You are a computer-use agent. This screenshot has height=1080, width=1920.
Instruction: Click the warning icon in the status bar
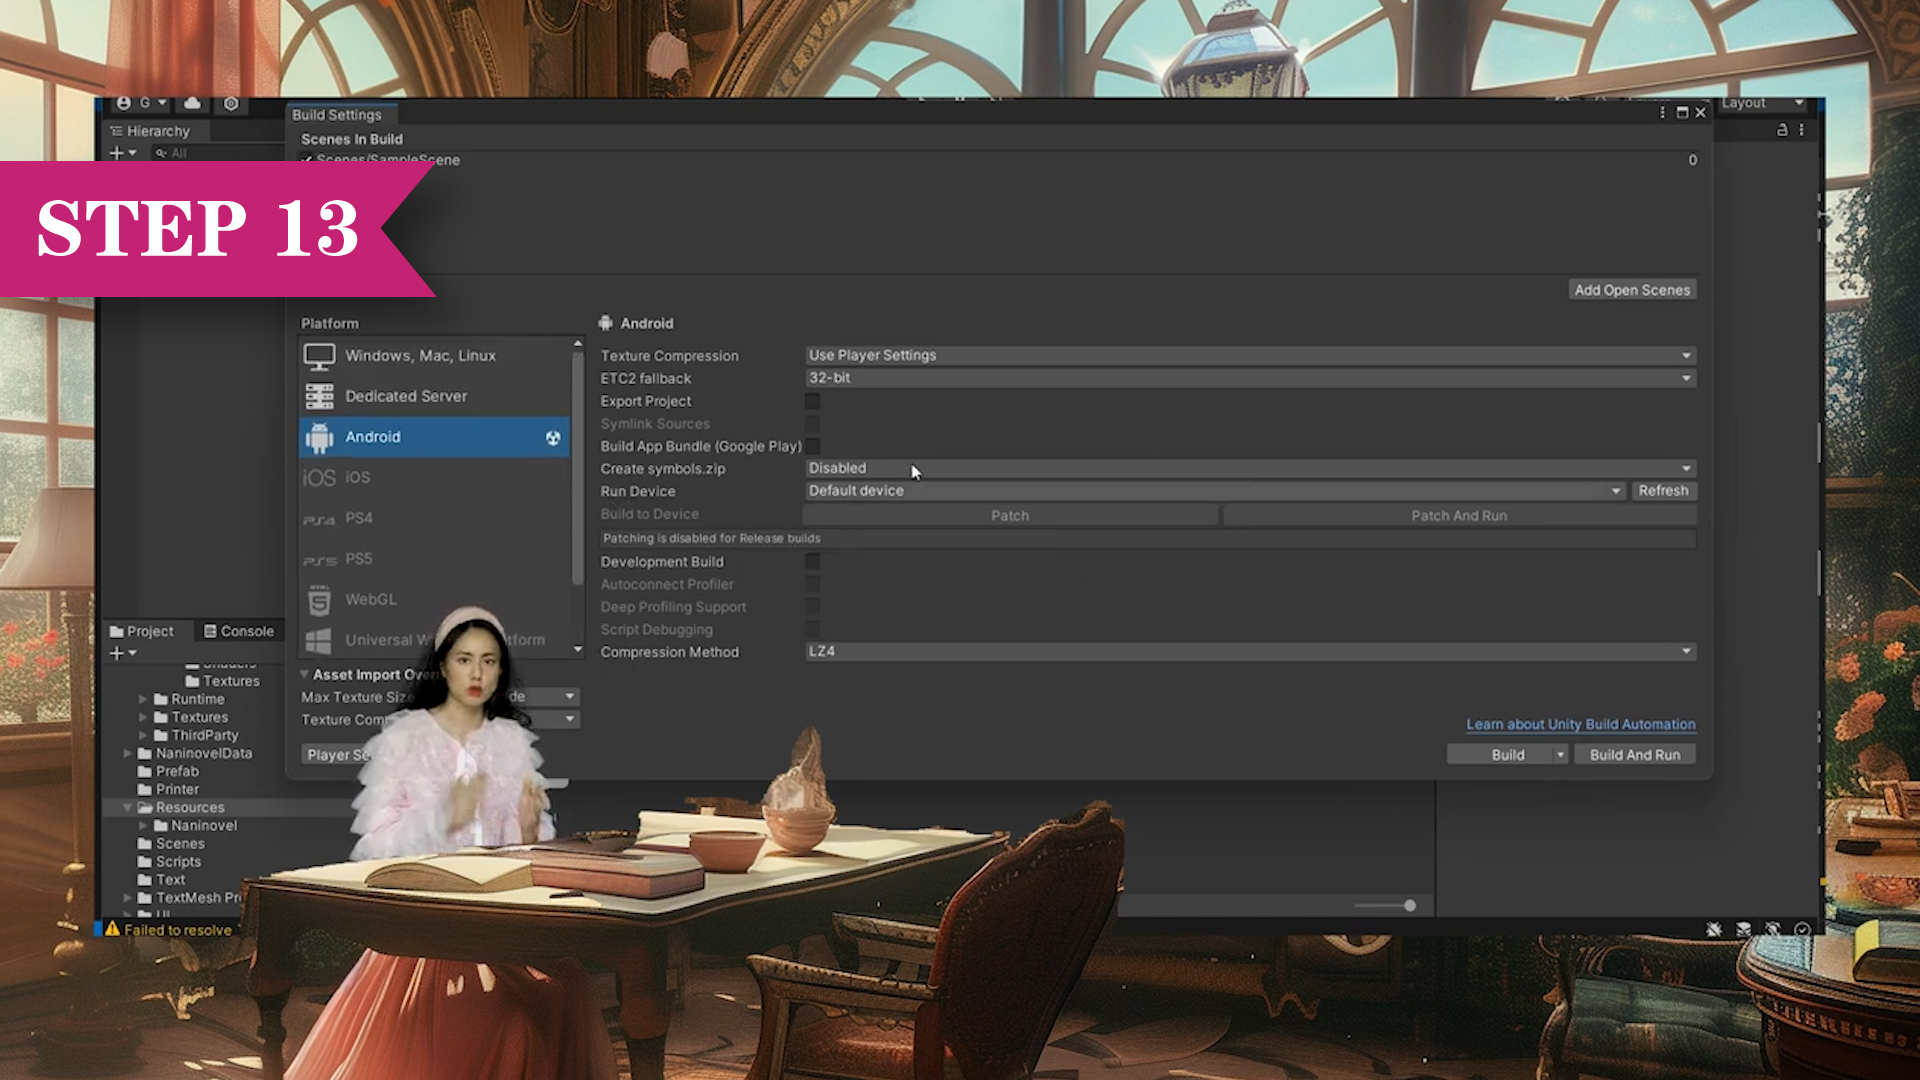click(112, 929)
